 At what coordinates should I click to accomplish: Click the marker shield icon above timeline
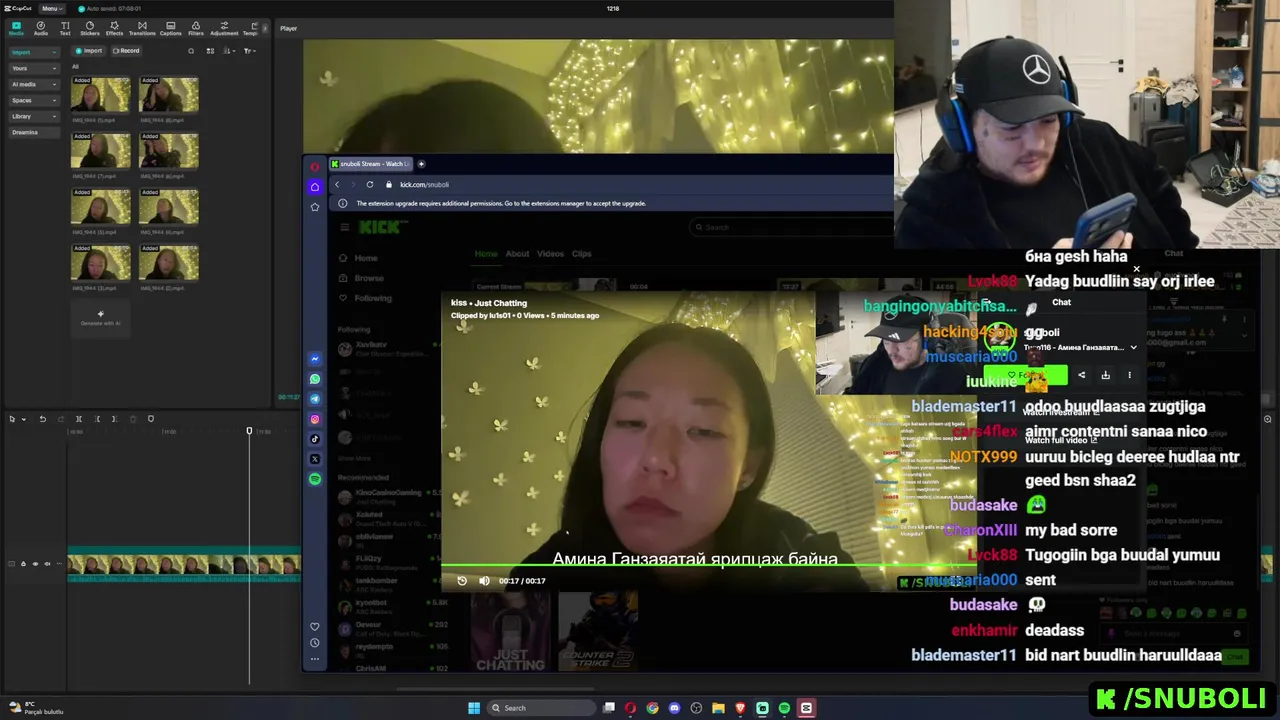[151, 419]
